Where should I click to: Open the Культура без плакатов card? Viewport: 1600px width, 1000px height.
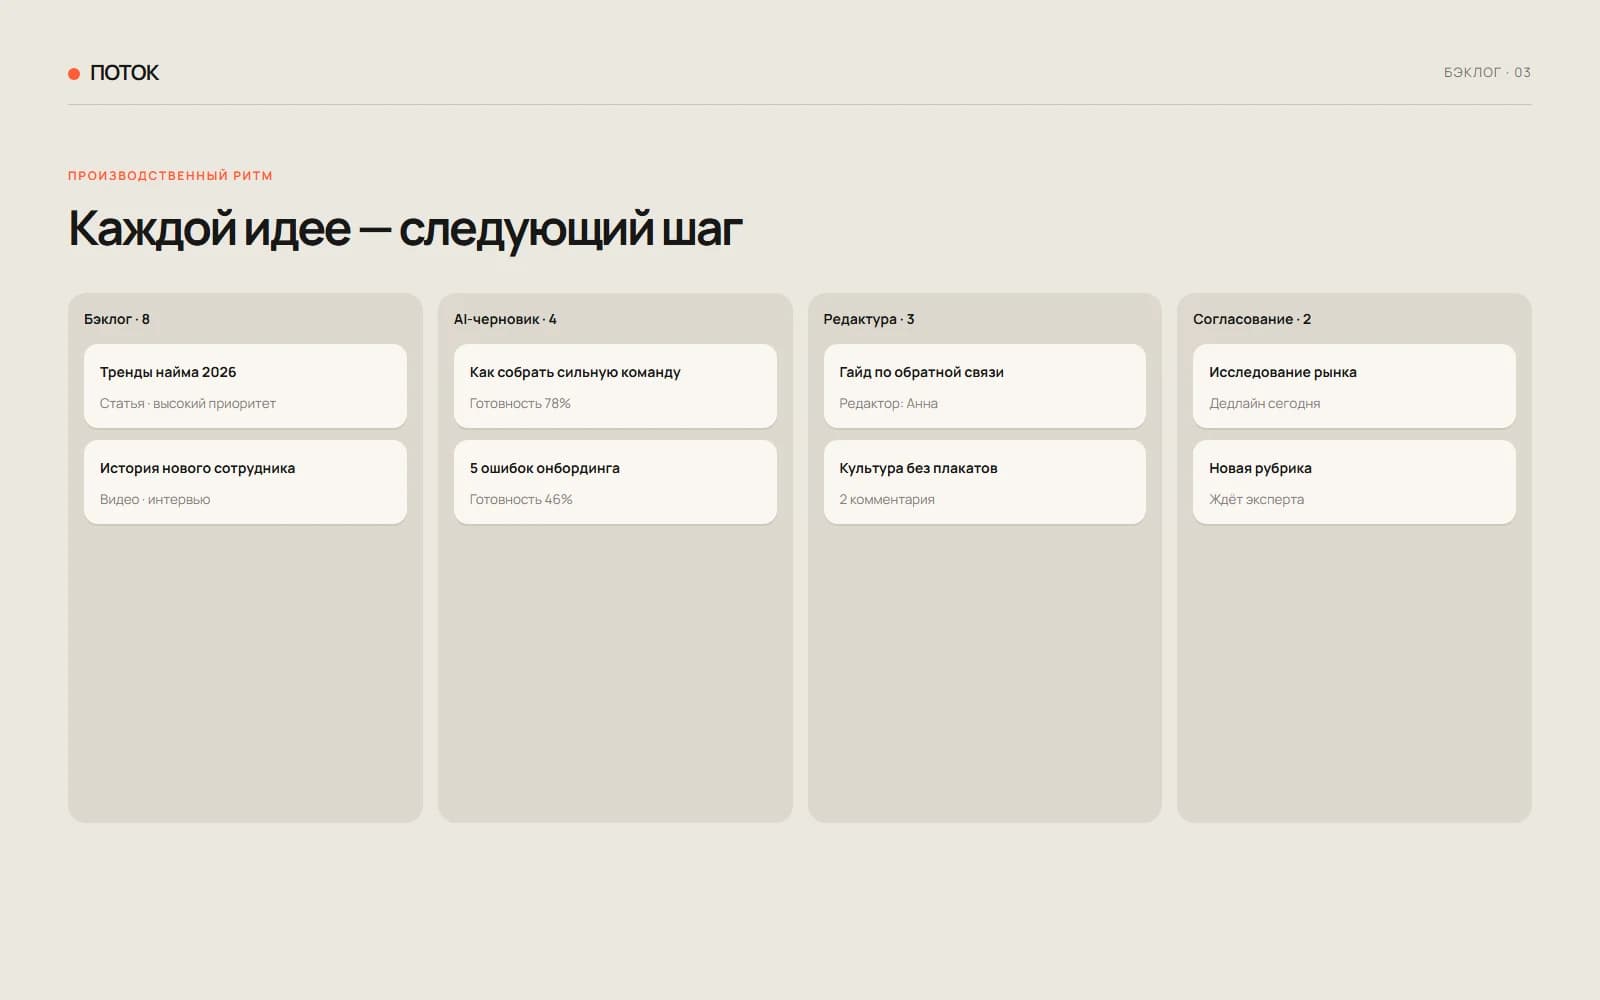point(985,482)
